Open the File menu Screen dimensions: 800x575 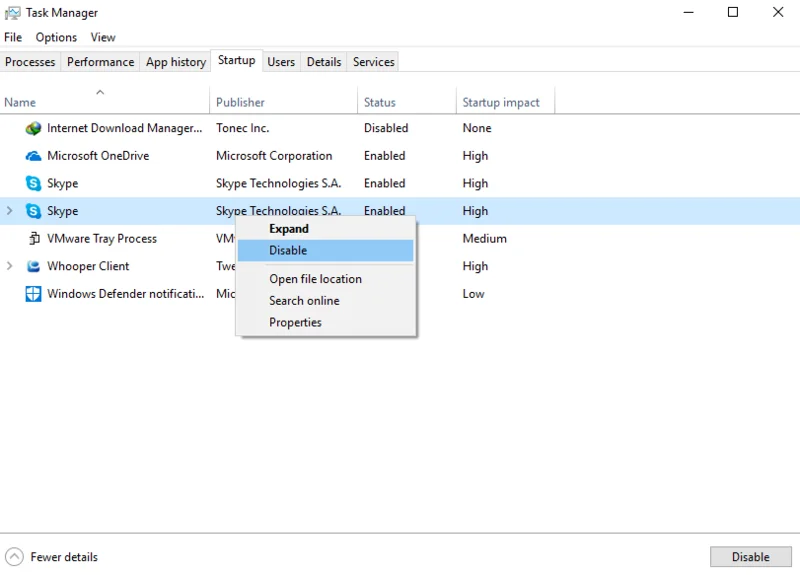(13, 37)
